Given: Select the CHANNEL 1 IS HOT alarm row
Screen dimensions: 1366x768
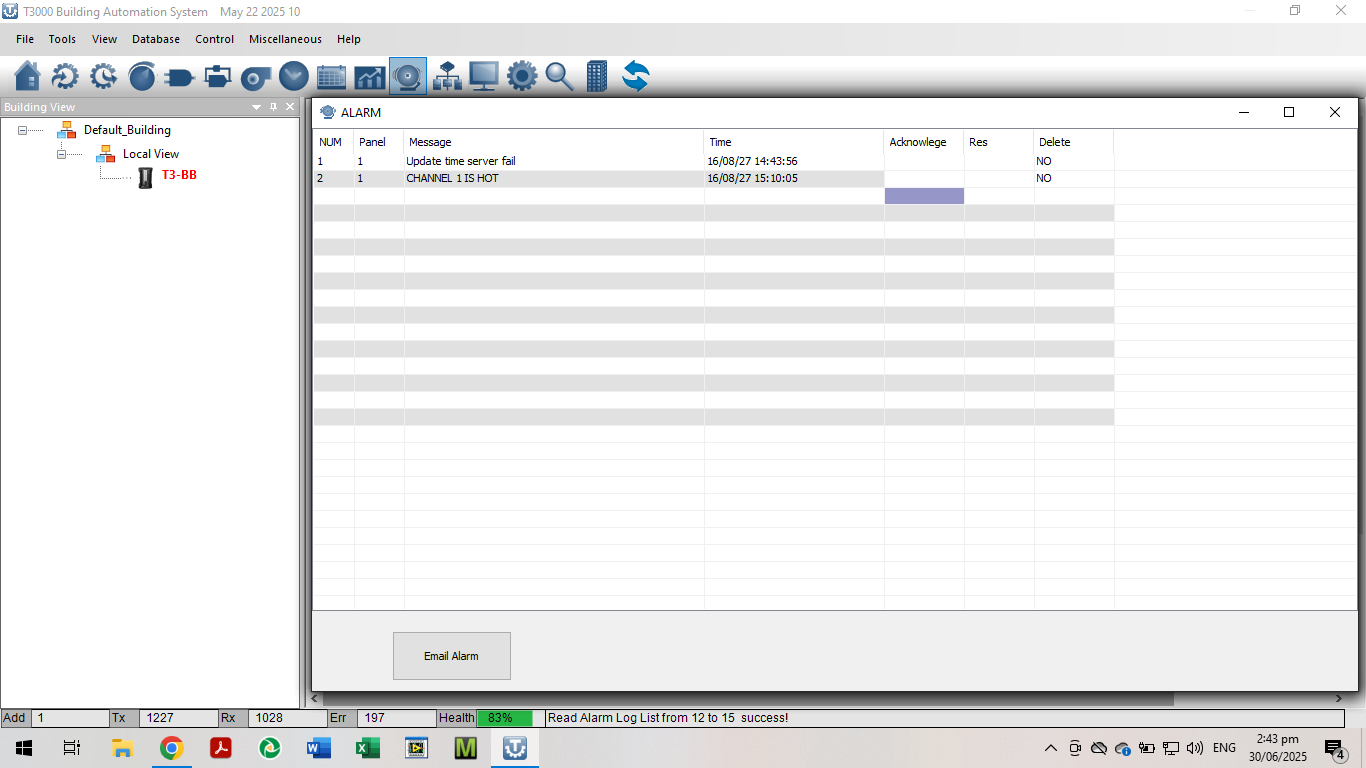Looking at the screenshot, I should pos(452,178).
